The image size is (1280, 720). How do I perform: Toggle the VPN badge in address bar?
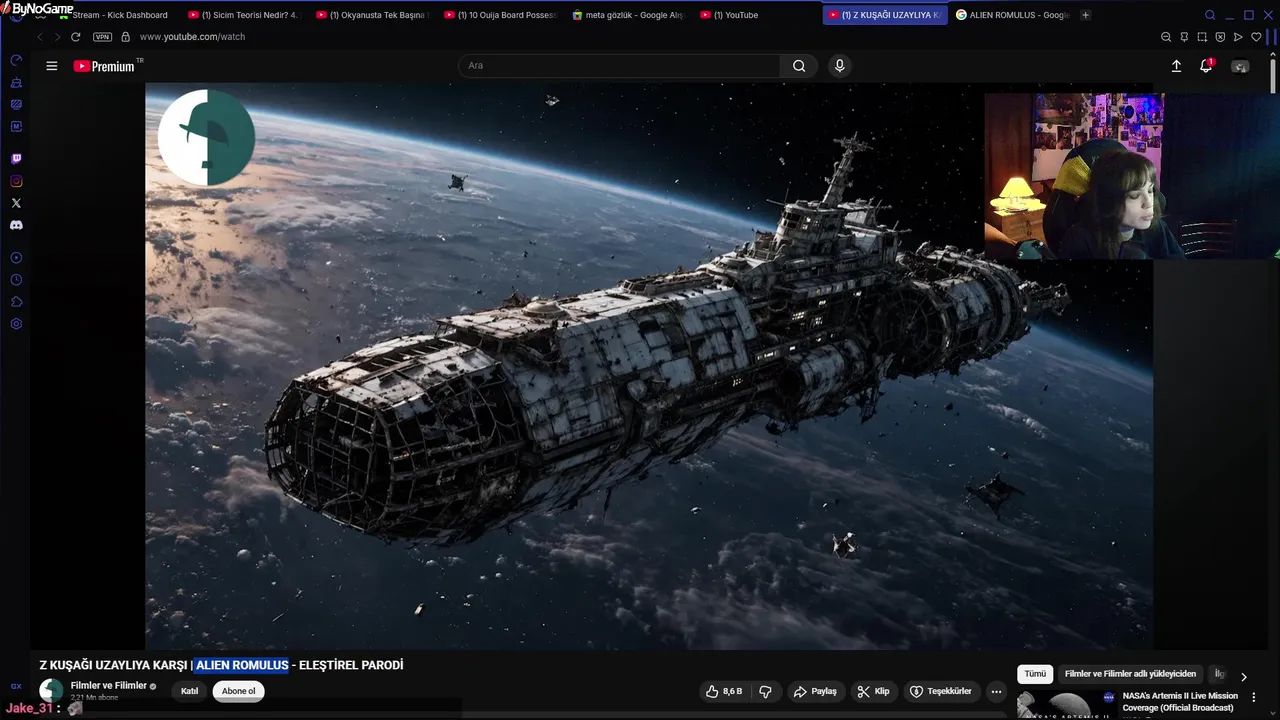(102, 37)
